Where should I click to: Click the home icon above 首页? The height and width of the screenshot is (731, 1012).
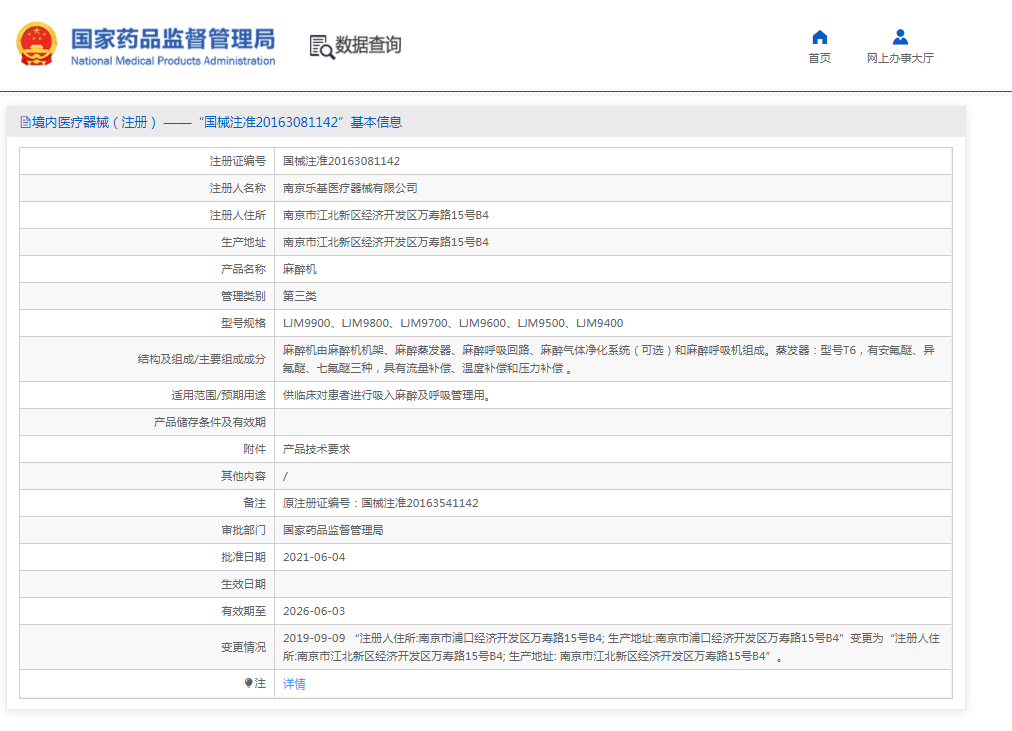[819, 37]
